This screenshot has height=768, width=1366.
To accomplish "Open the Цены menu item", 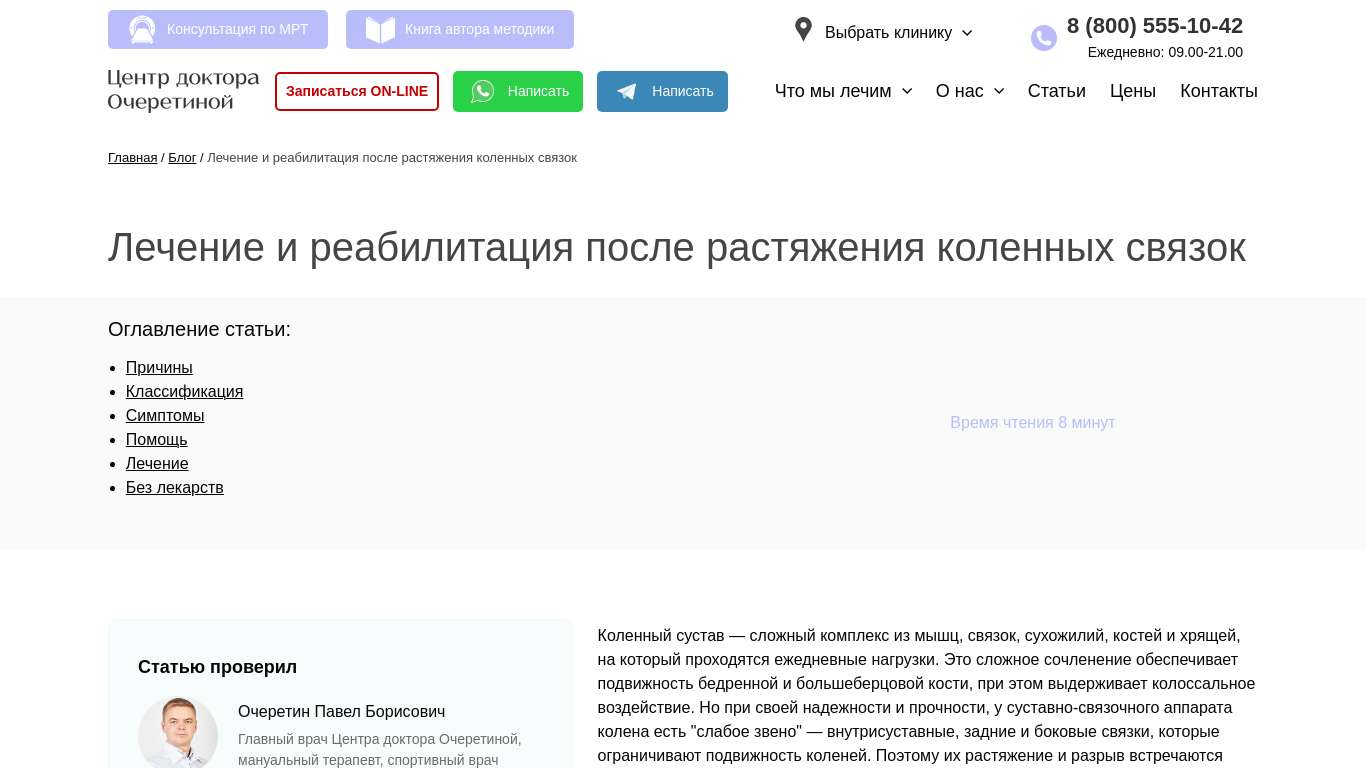I will click(1132, 91).
